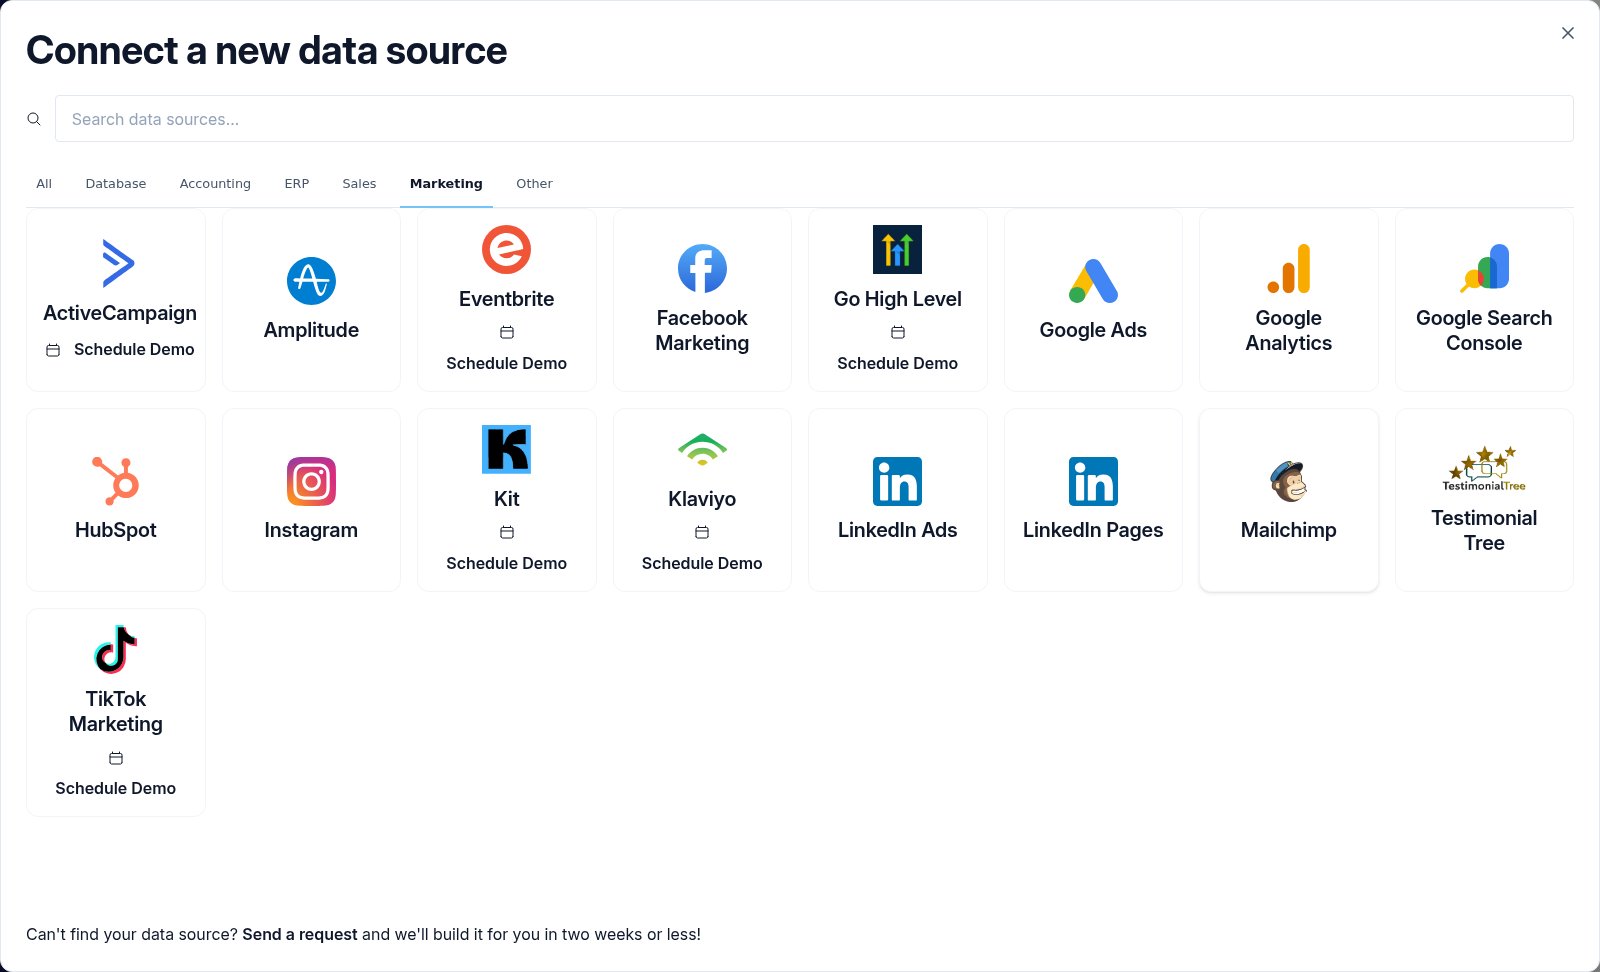Click Schedule Demo for Klaviyo
Viewport: 1600px width, 972px height.
point(702,563)
